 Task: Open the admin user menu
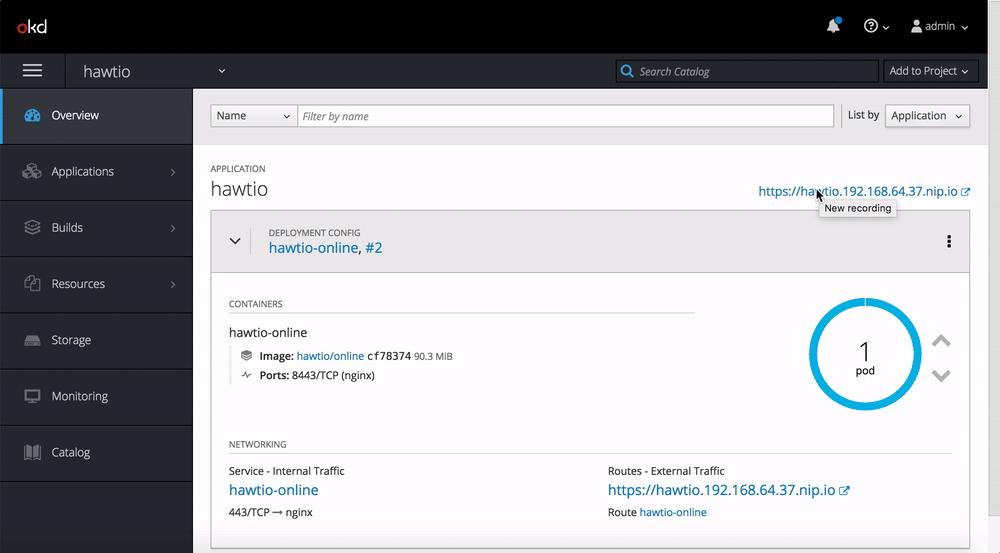939,26
